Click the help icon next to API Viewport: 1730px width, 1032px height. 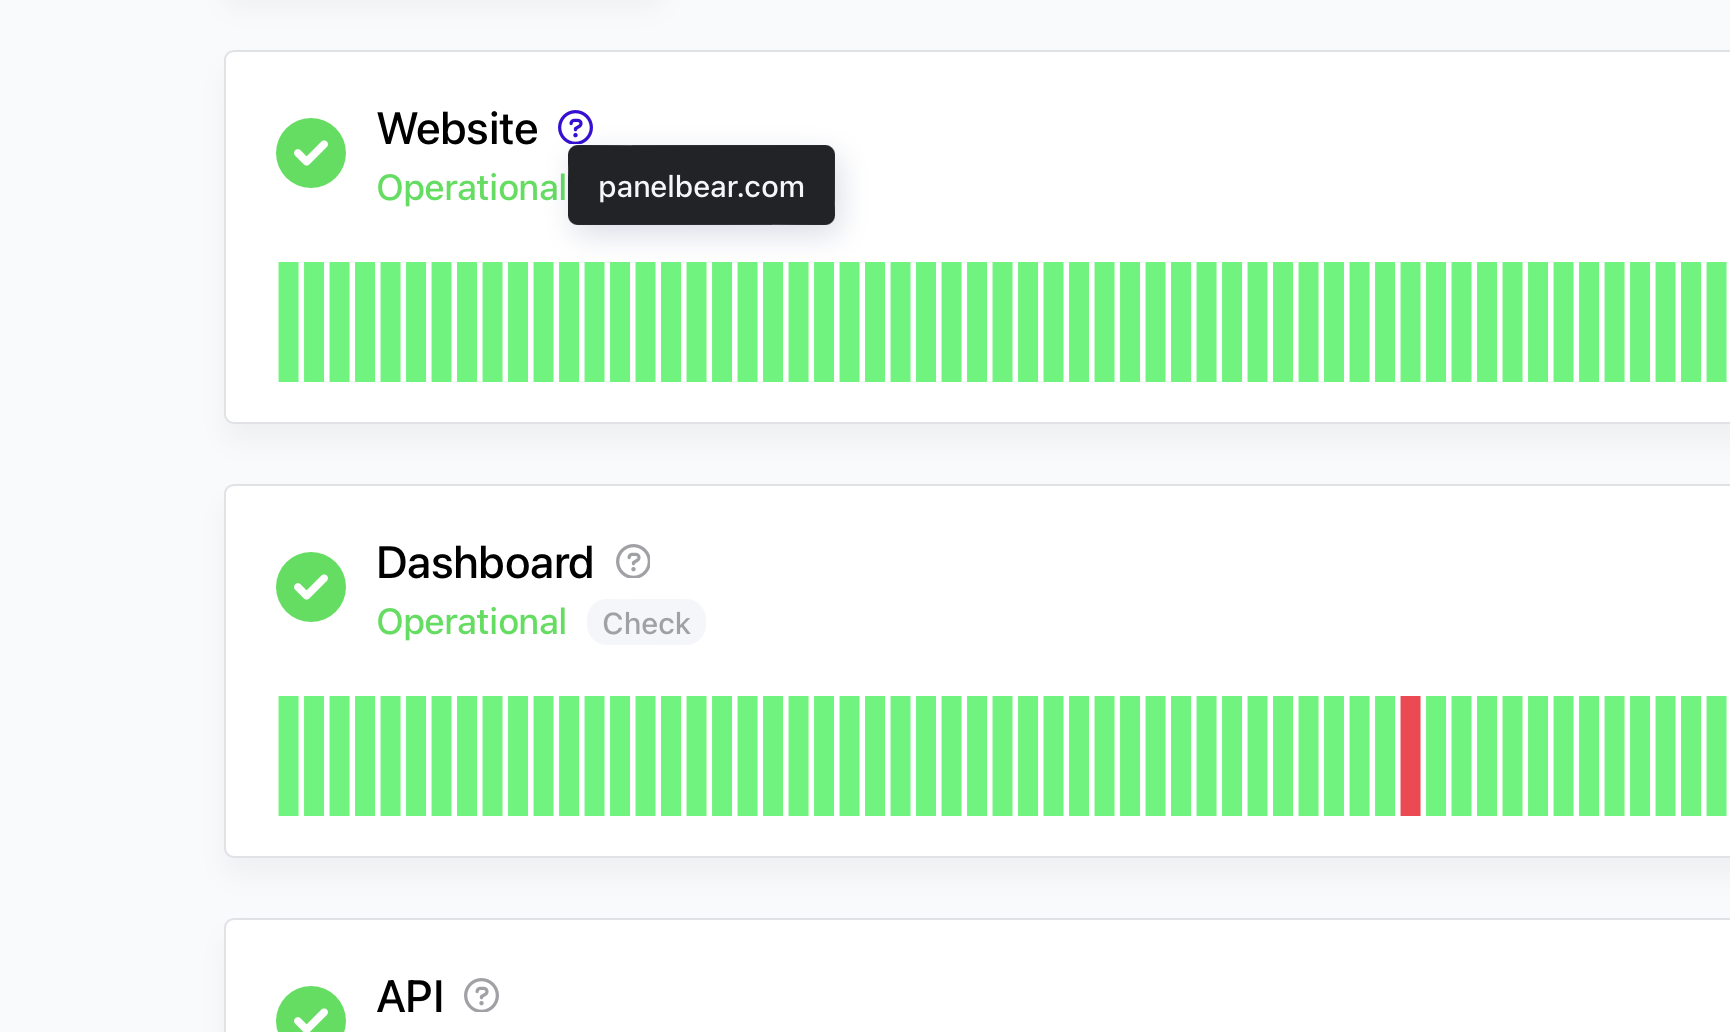click(x=481, y=996)
